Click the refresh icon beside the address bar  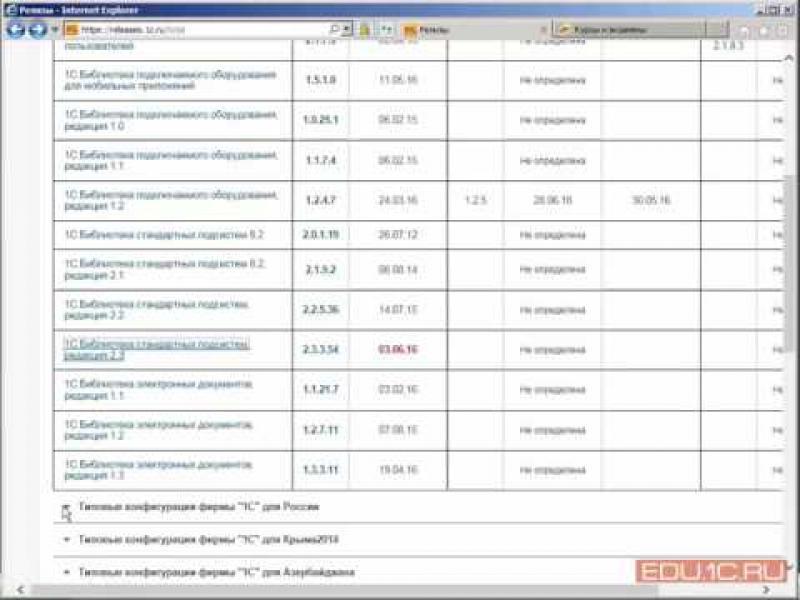pos(388,29)
